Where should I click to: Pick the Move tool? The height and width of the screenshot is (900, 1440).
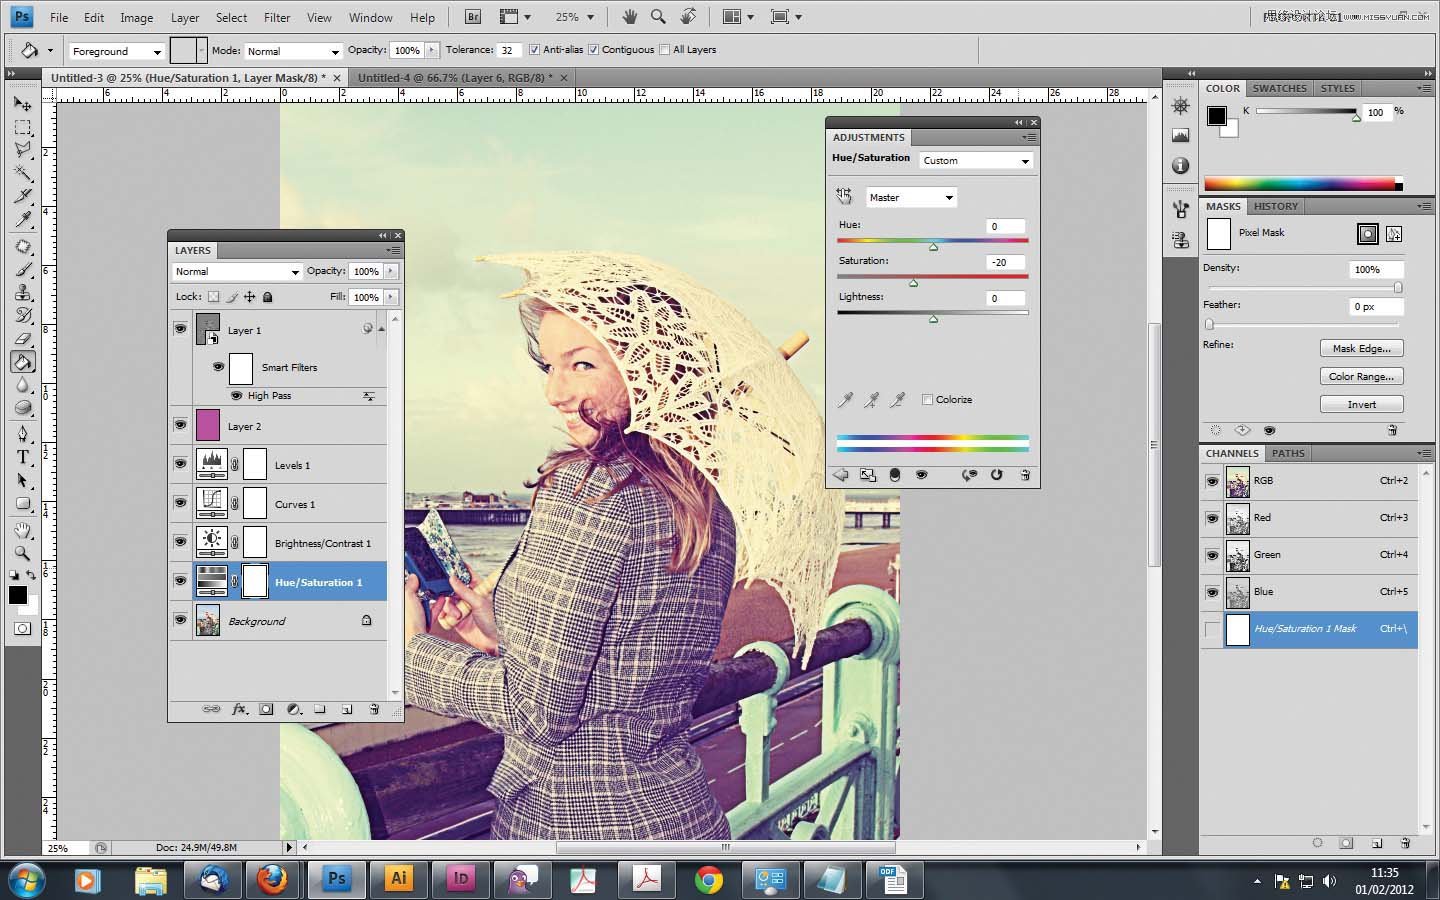pos(22,104)
